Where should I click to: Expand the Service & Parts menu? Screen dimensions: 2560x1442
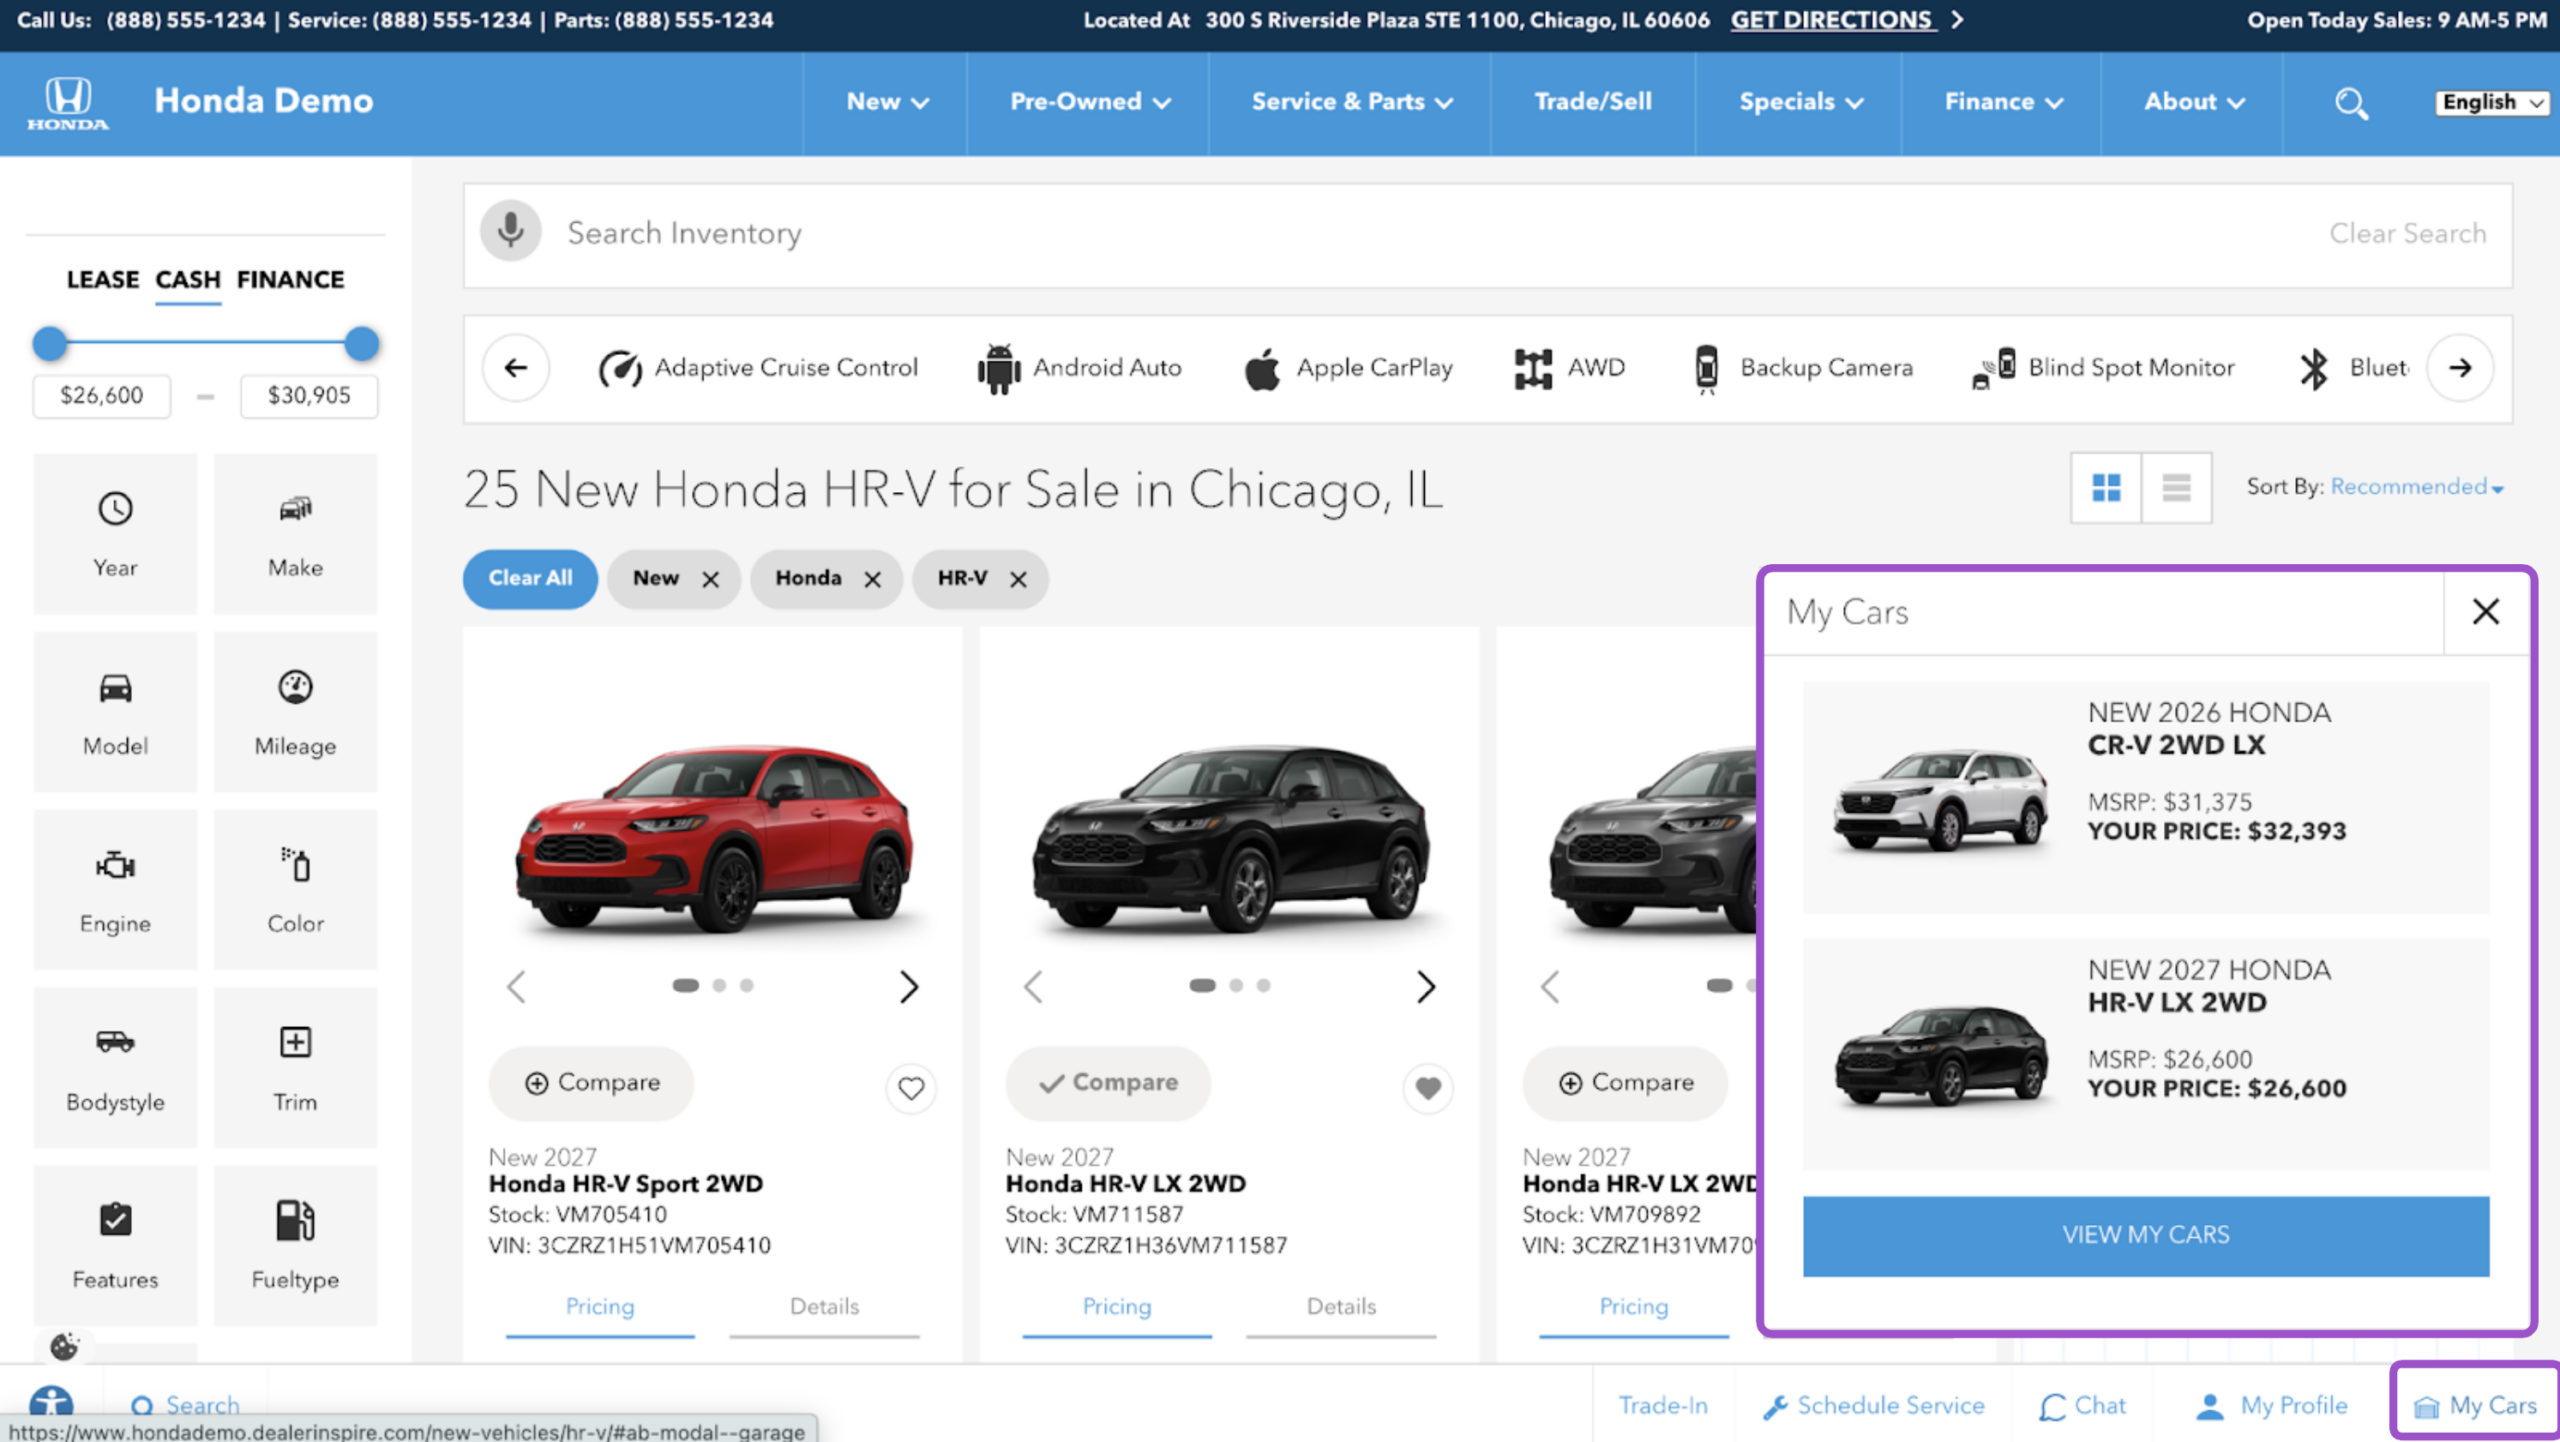pos(1351,102)
